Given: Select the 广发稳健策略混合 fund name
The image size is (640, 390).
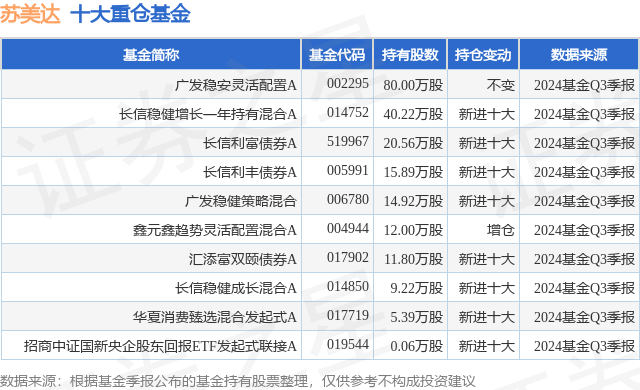Looking at the screenshot, I should 240,201.
